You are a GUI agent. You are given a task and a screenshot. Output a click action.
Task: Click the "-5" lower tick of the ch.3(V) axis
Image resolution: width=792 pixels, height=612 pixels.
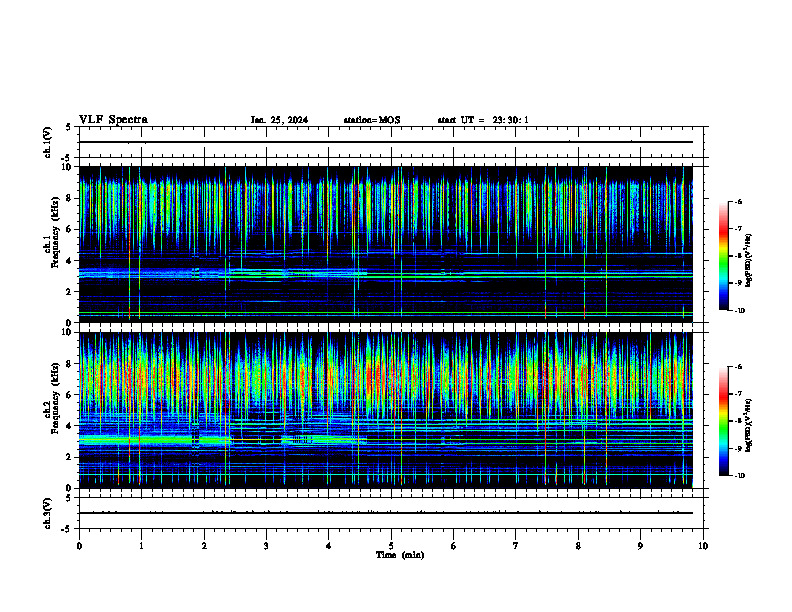[x=66, y=529]
